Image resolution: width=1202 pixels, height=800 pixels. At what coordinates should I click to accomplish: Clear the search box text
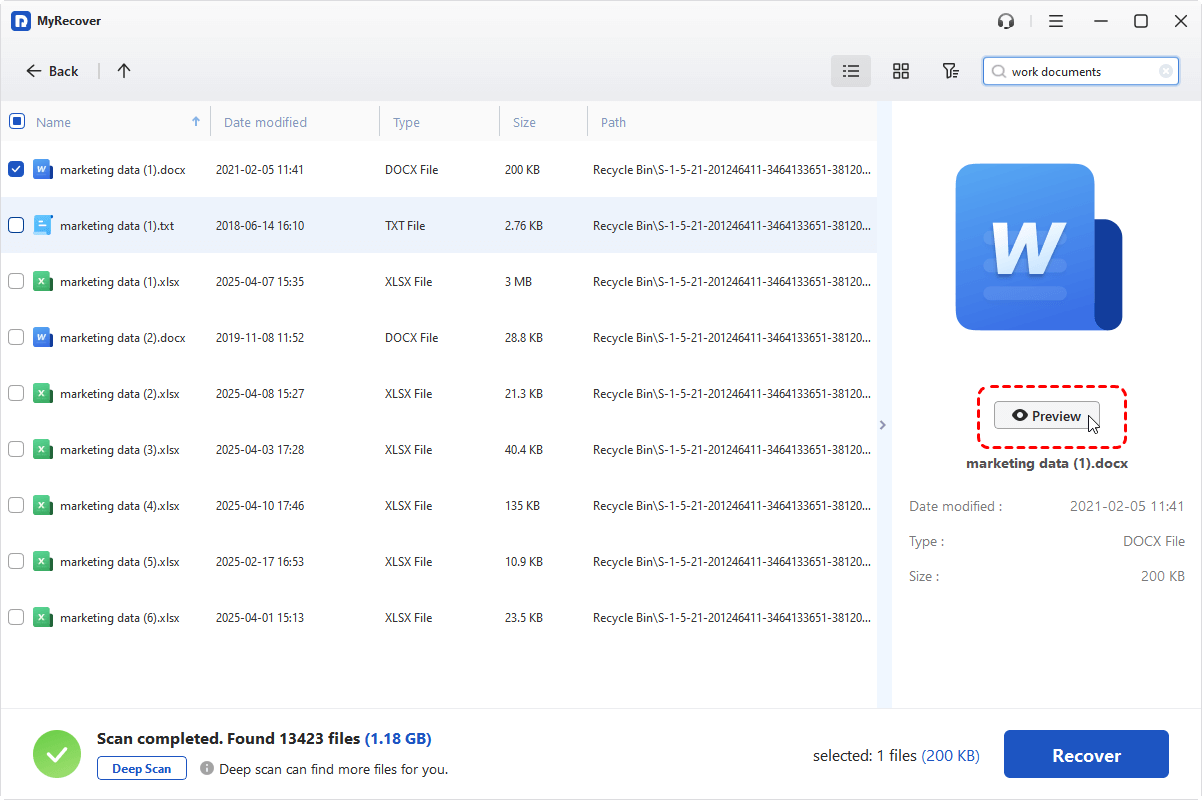pyautogui.click(x=1166, y=72)
